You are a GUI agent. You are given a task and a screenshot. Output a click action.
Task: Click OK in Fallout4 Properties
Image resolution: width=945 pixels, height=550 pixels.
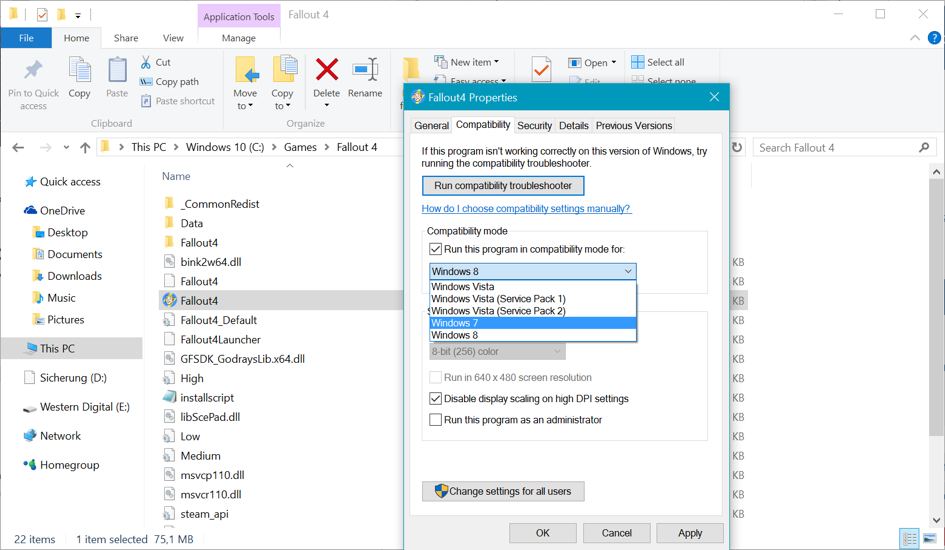click(x=542, y=533)
